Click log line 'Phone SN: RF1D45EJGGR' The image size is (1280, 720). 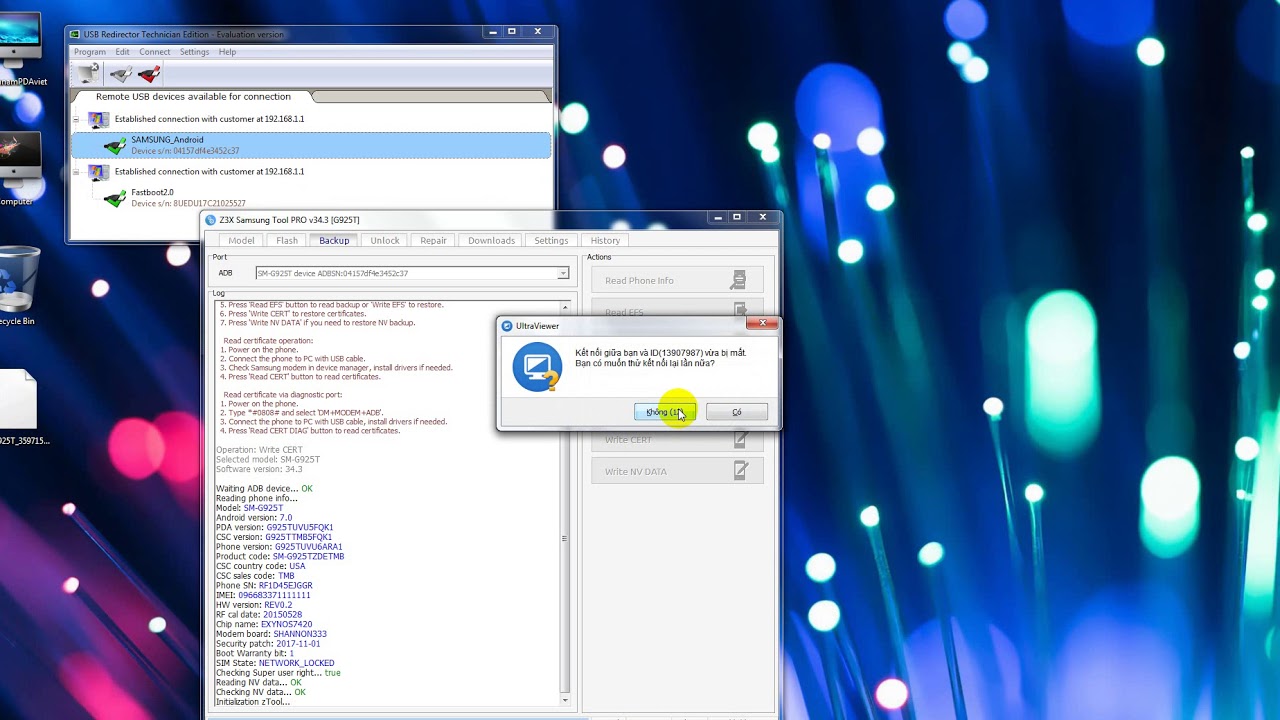(x=264, y=585)
